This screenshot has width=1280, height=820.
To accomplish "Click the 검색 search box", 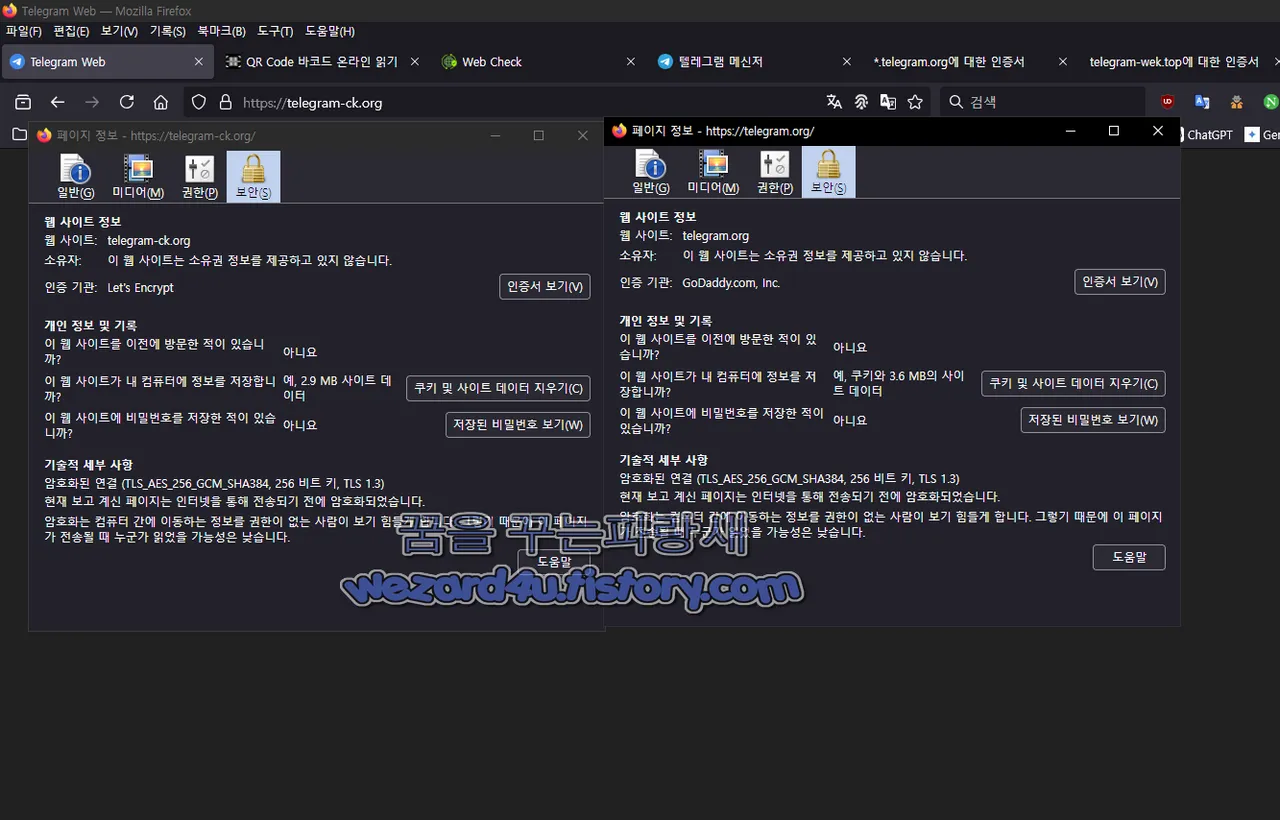I will [x=1043, y=102].
